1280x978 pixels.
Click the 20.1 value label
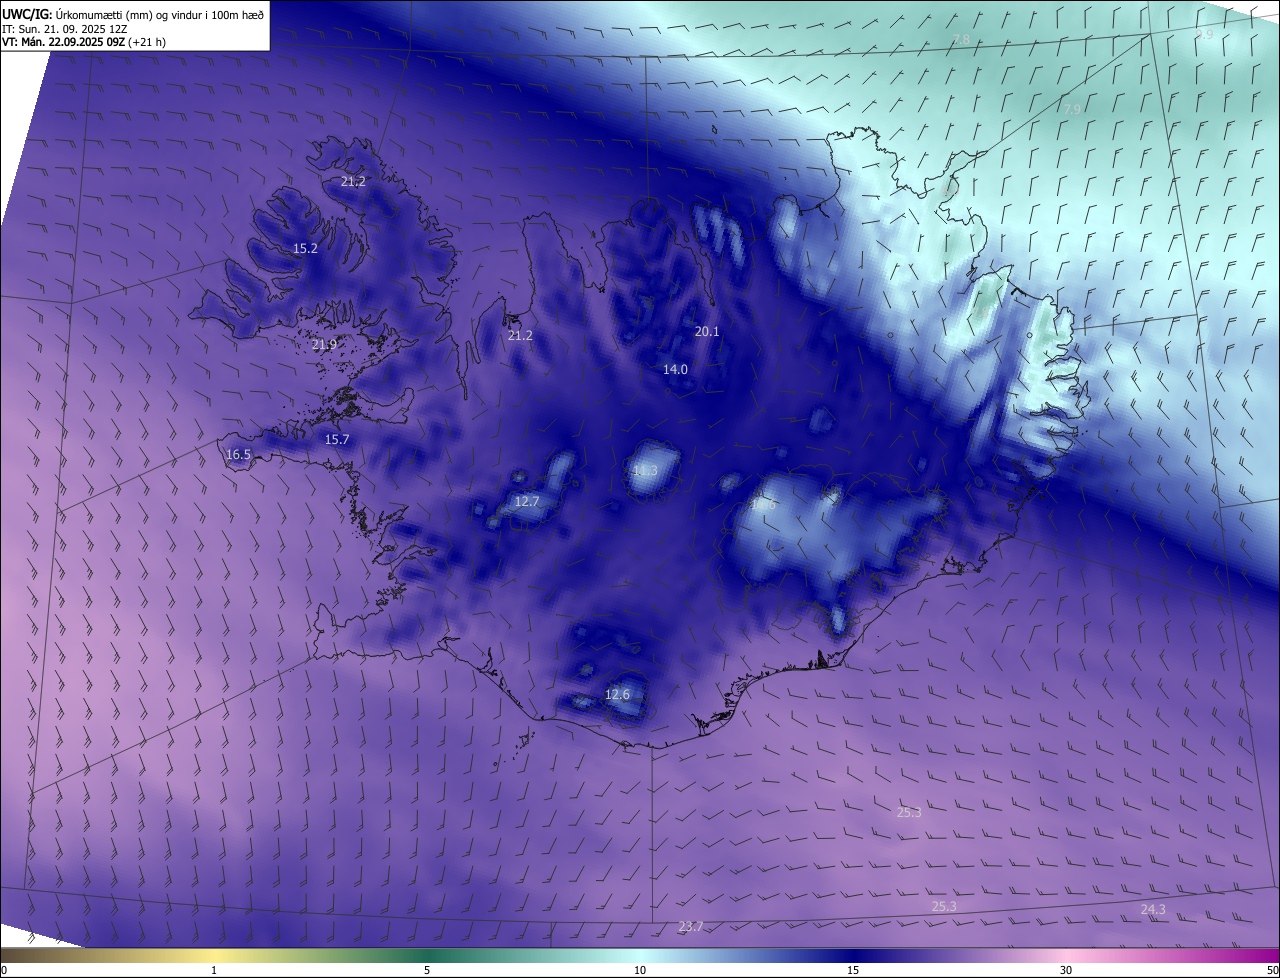click(x=707, y=331)
